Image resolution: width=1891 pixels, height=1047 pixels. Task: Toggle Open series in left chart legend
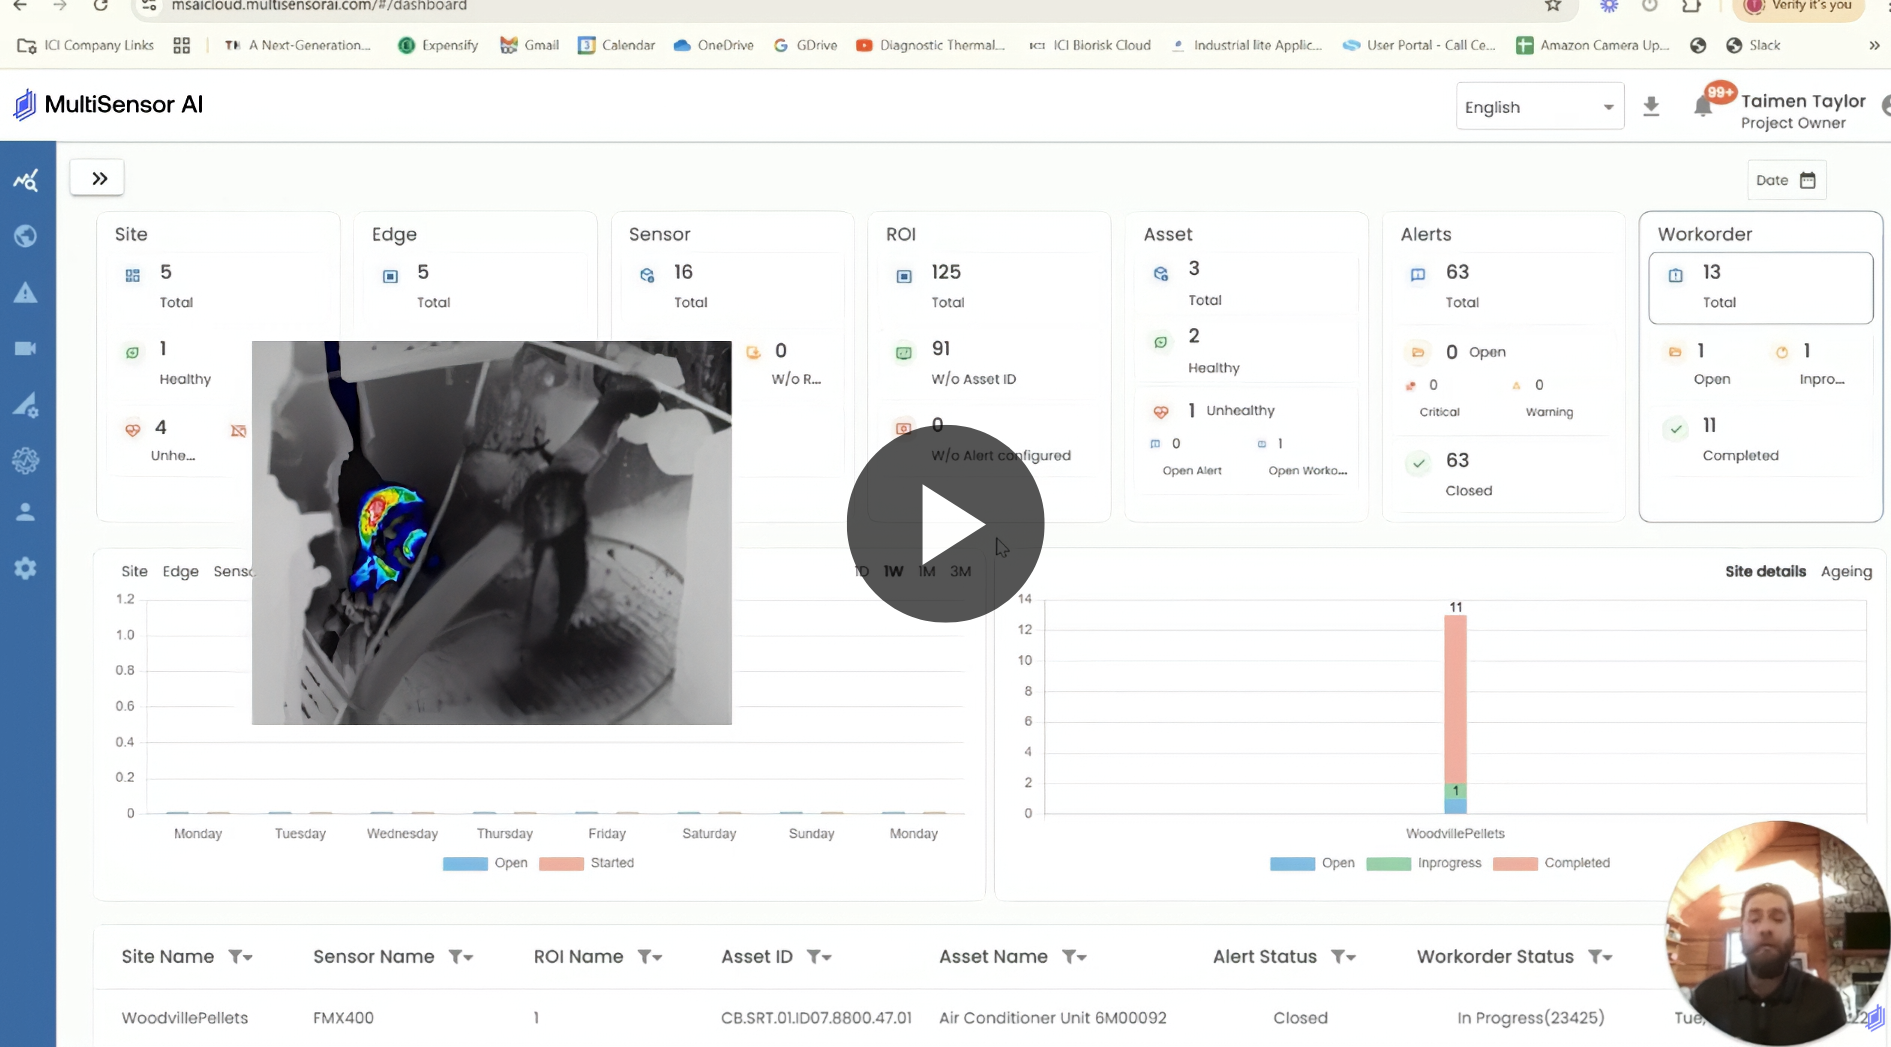pyautogui.click(x=485, y=863)
